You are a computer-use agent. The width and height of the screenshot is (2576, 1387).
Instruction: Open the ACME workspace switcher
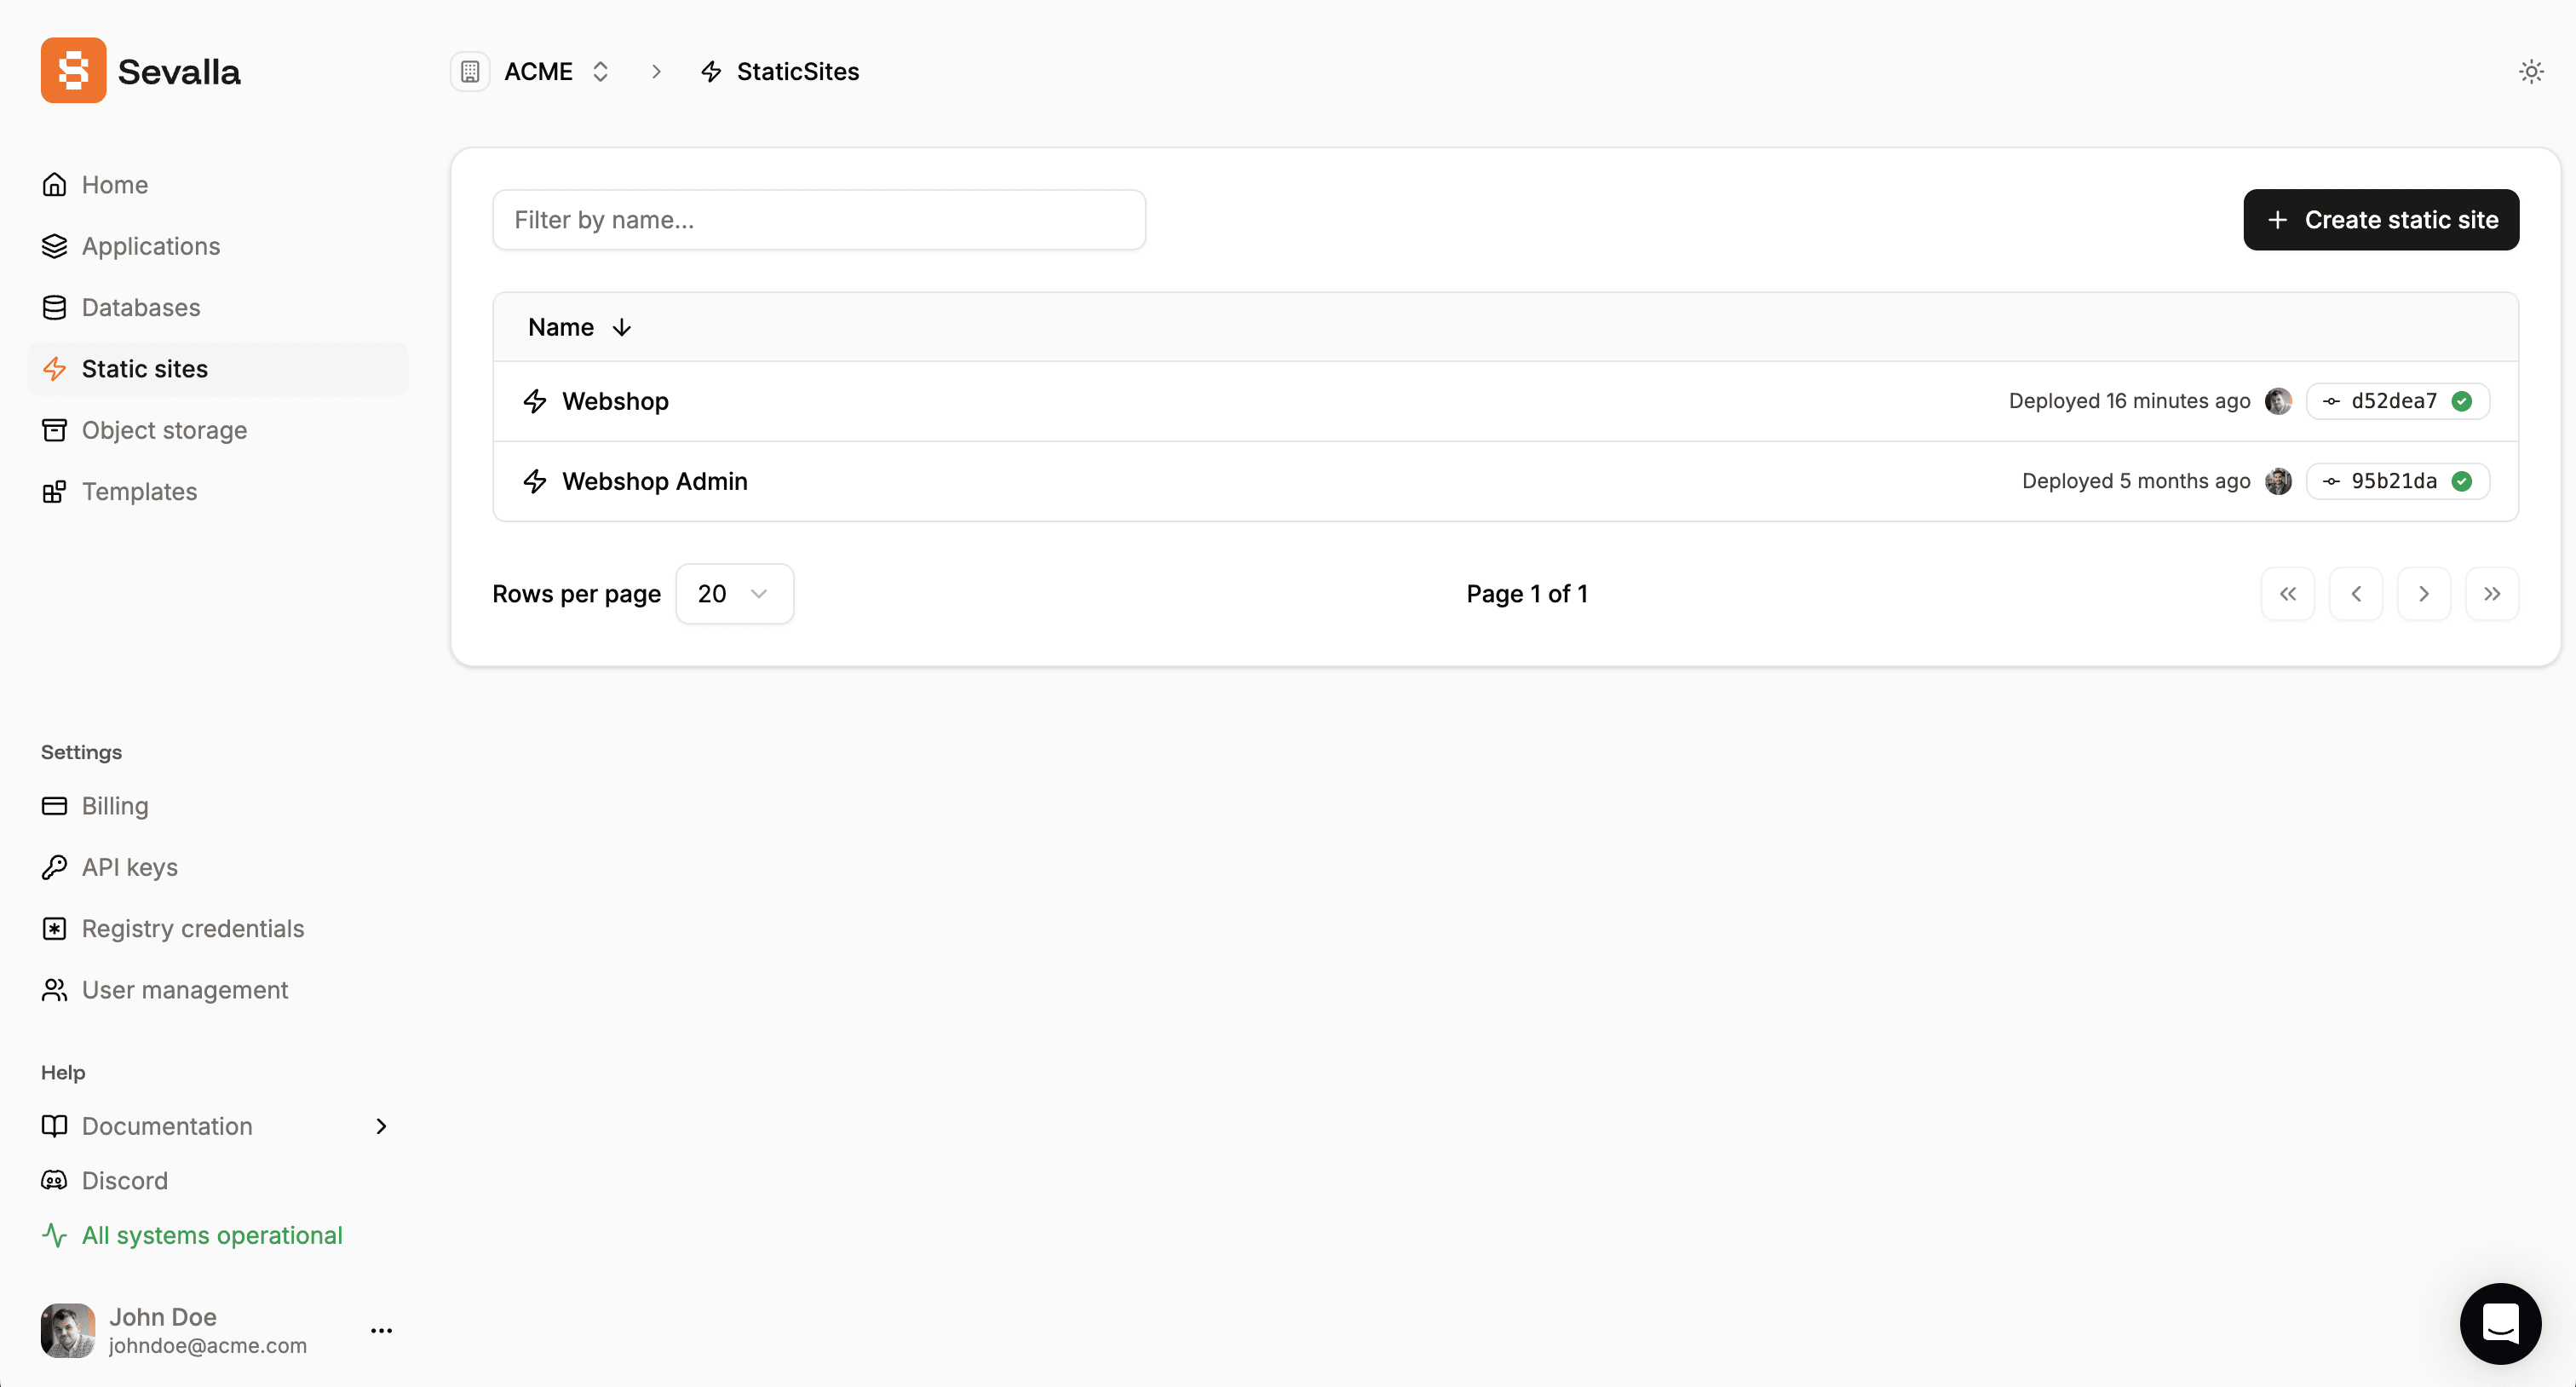[x=600, y=71]
